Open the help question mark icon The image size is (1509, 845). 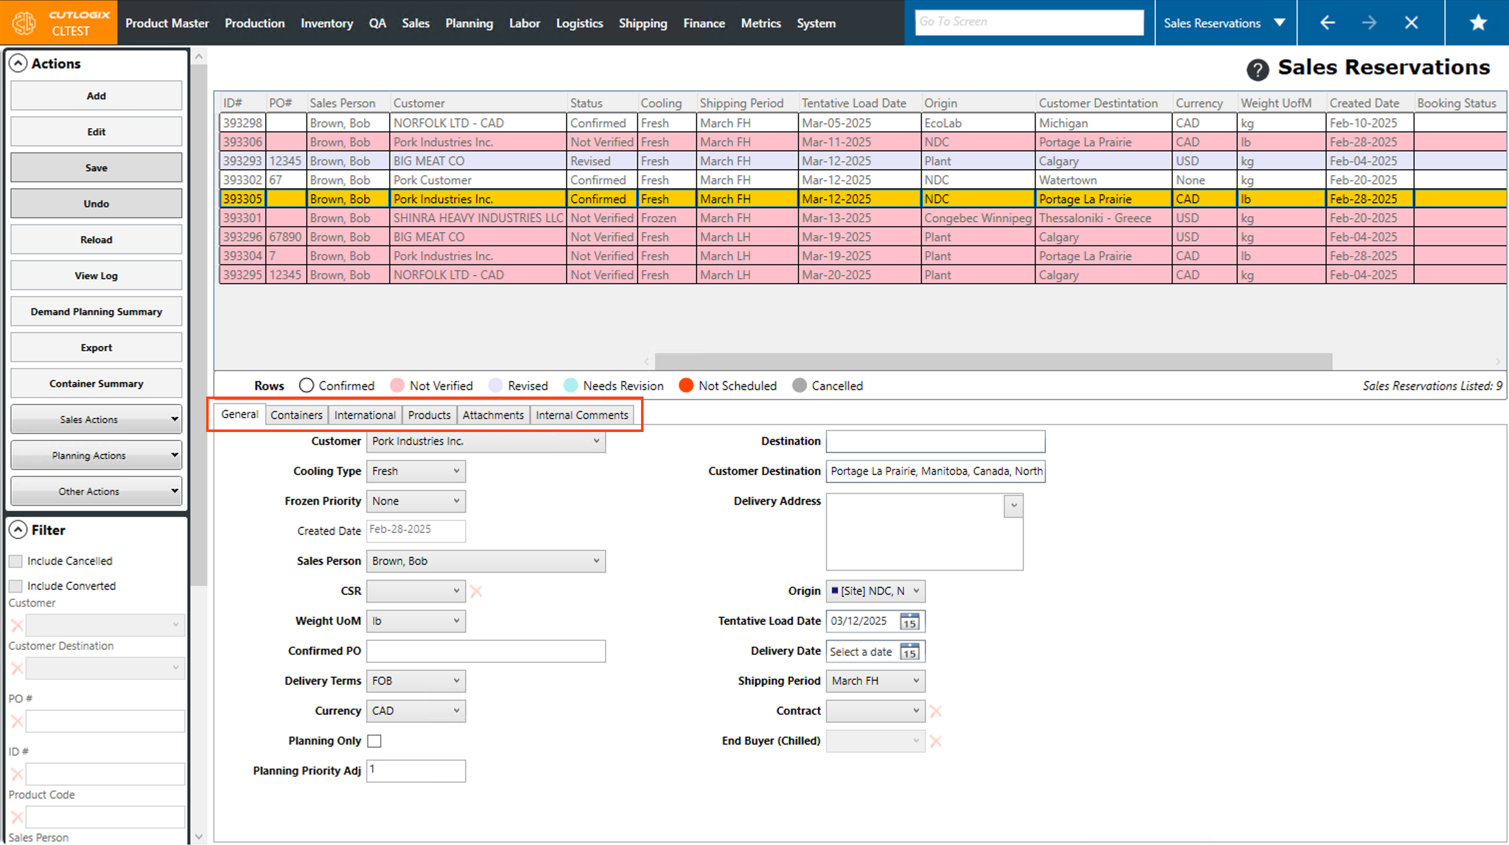[1257, 69]
